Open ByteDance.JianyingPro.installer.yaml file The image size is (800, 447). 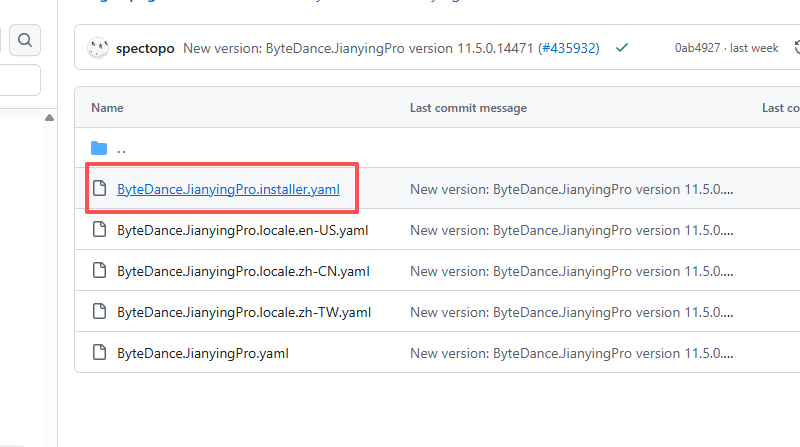point(228,189)
